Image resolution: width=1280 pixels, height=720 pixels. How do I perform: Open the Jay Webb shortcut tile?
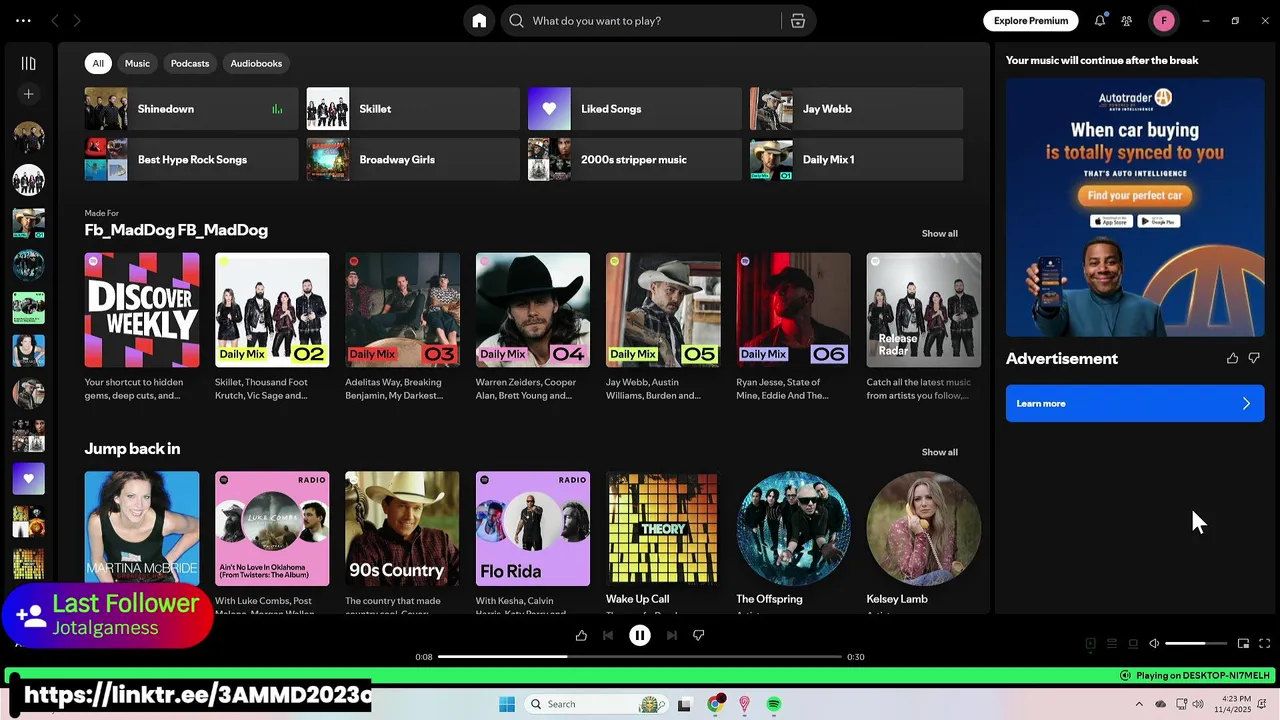[856, 109]
